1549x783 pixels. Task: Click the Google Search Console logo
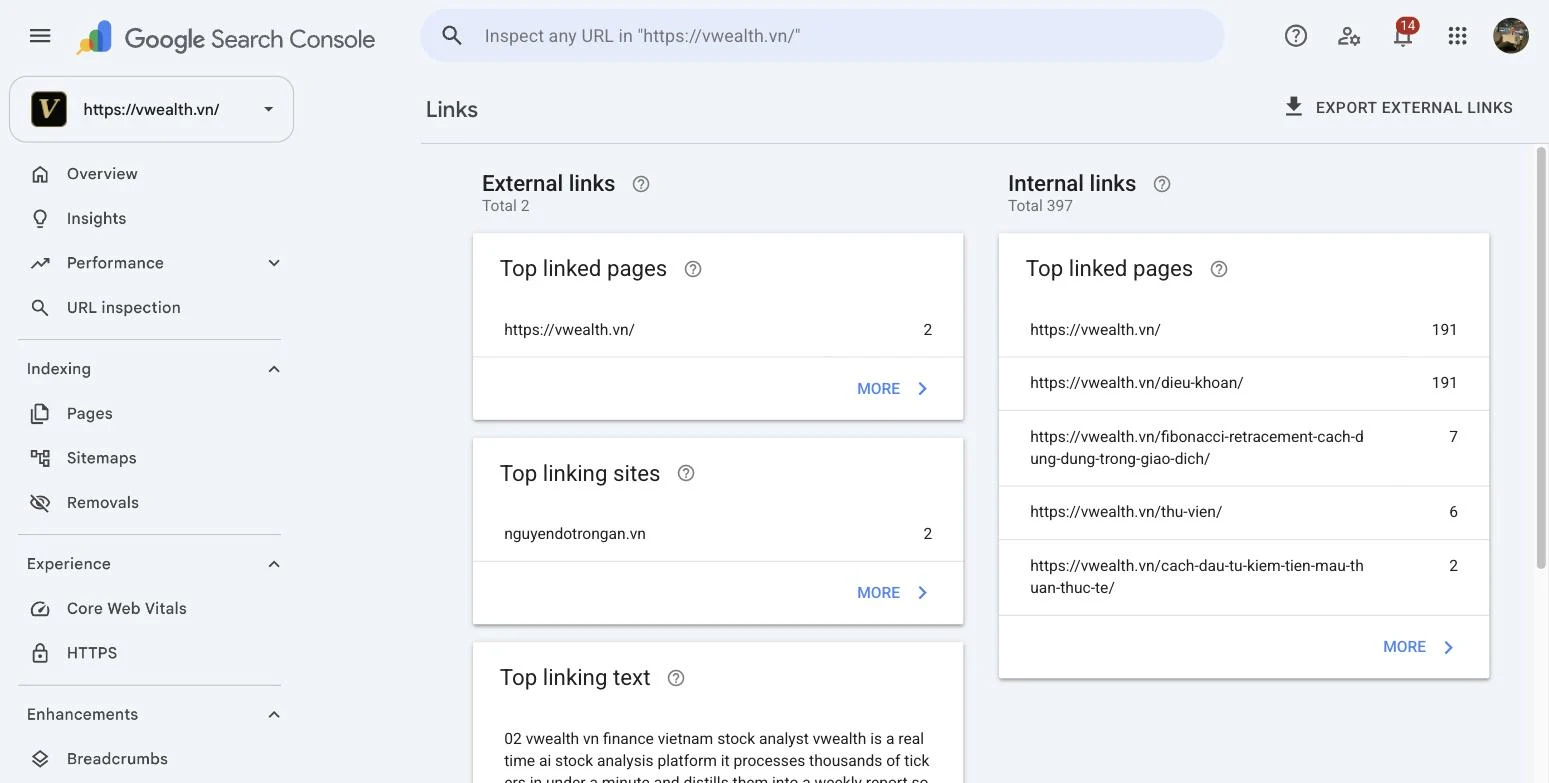pyautogui.click(x=226, y=38)
